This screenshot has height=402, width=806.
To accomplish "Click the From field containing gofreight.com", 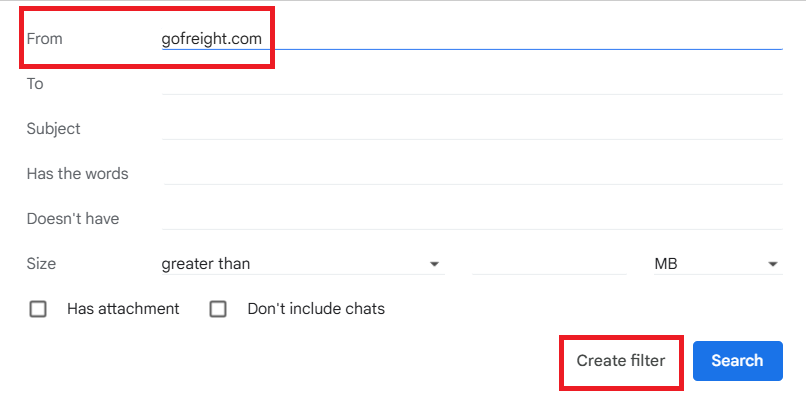I will click(x=470, y=38).
